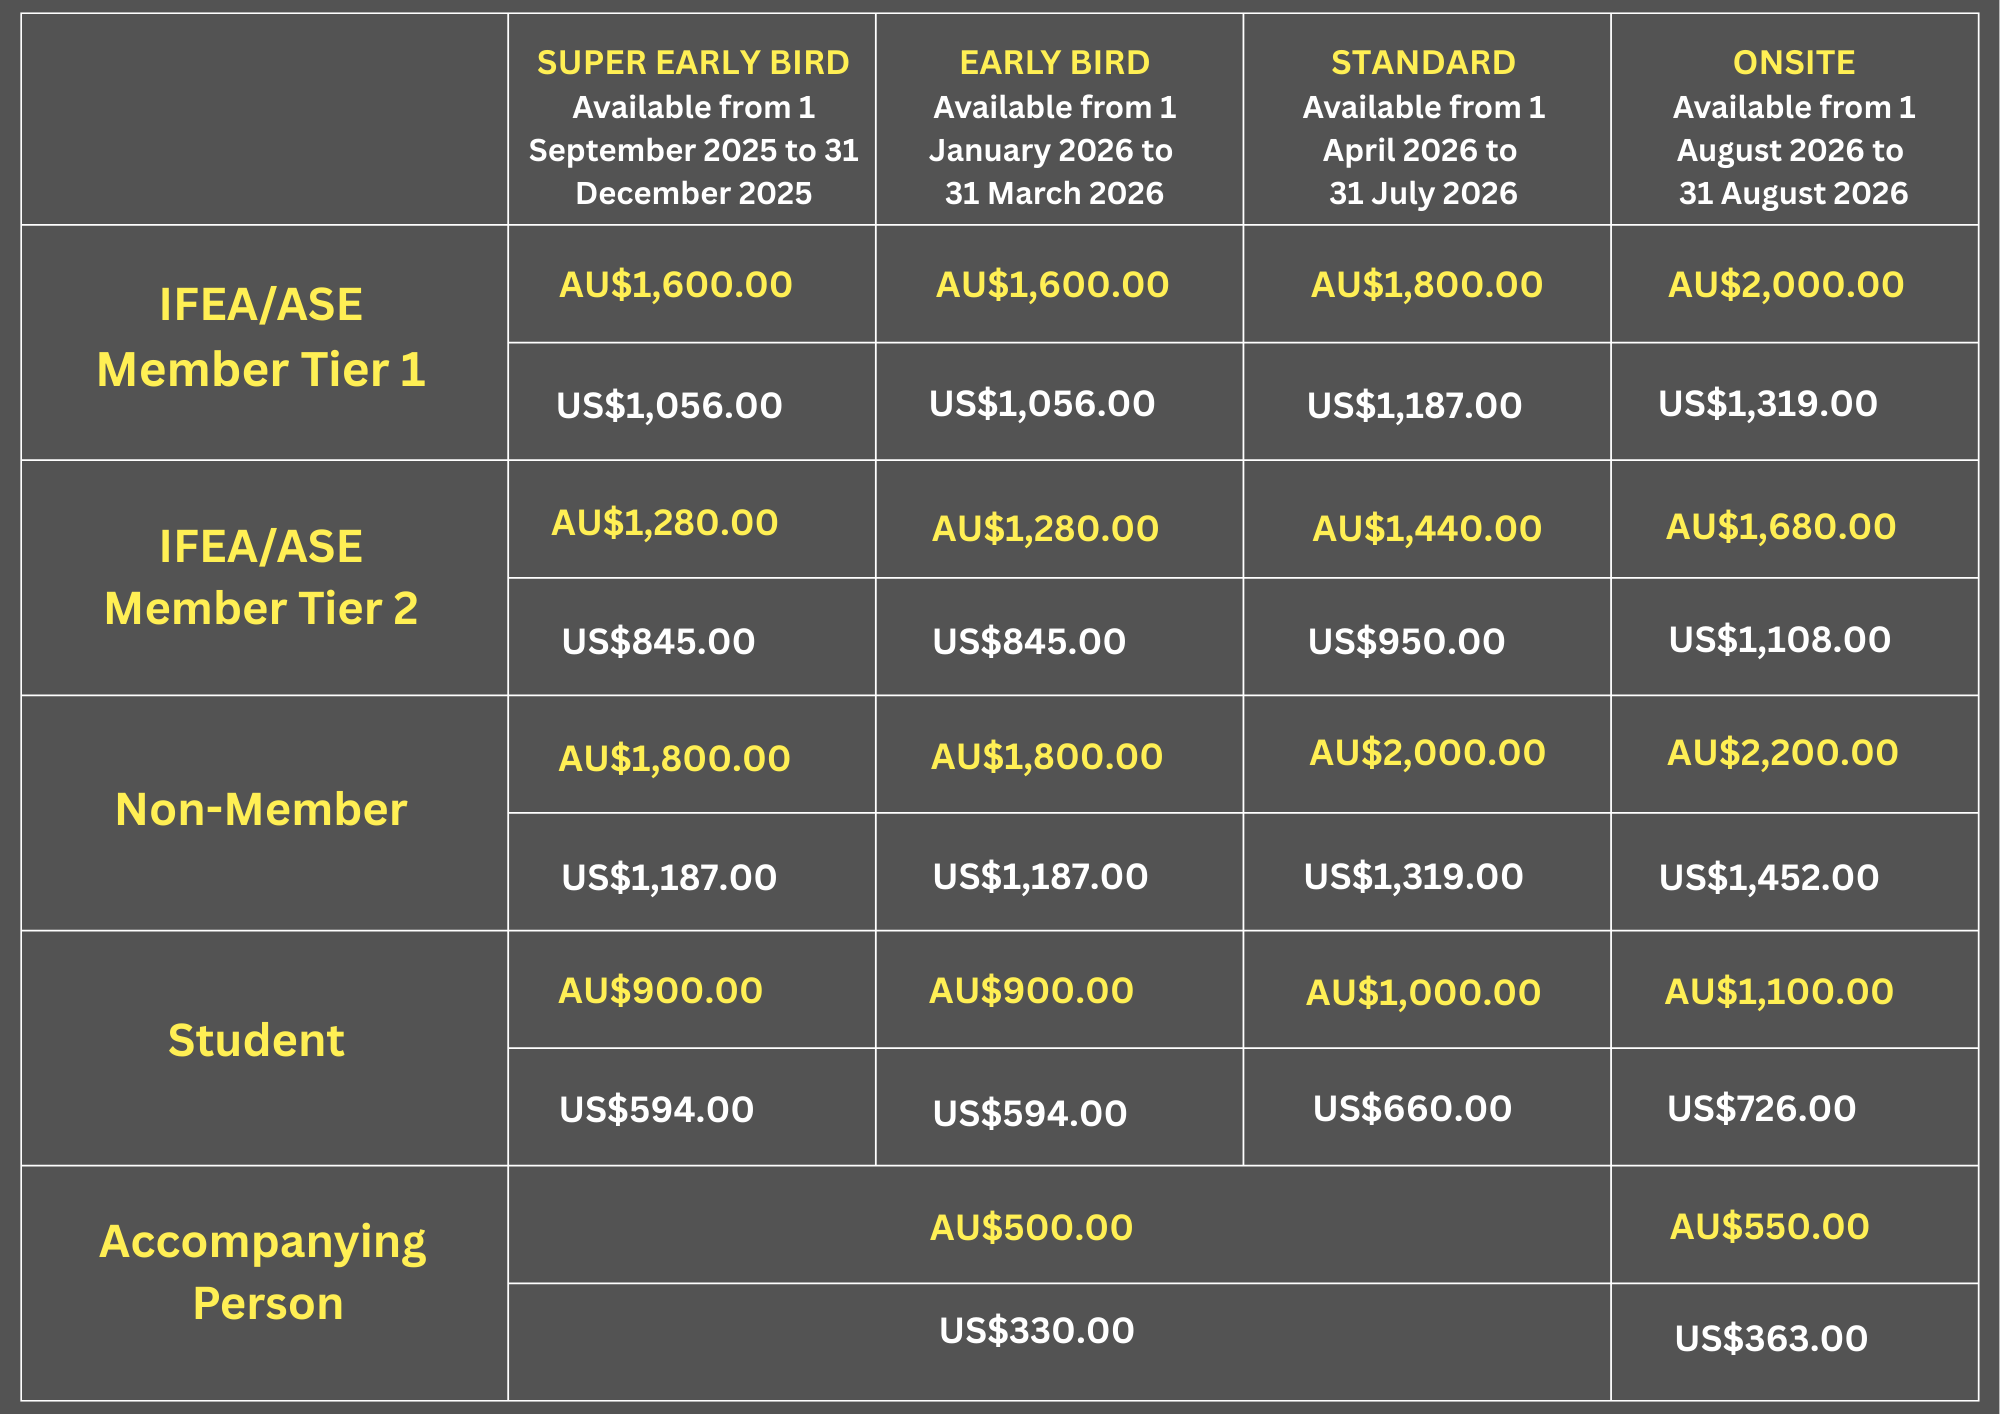Image resolution: width=2000 pixels, height=1414 pixels.
Task: Click the Super Early Bird column header
Action: coord(693,63)
